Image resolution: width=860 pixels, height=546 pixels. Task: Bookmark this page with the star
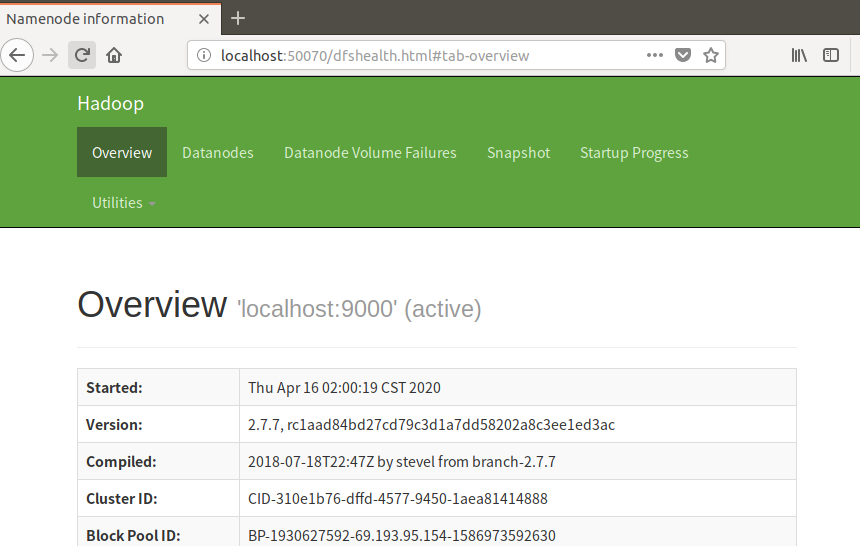711,55
